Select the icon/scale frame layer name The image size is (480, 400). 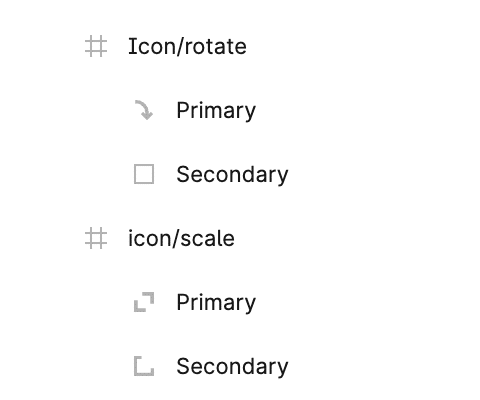tap(181, 238)
